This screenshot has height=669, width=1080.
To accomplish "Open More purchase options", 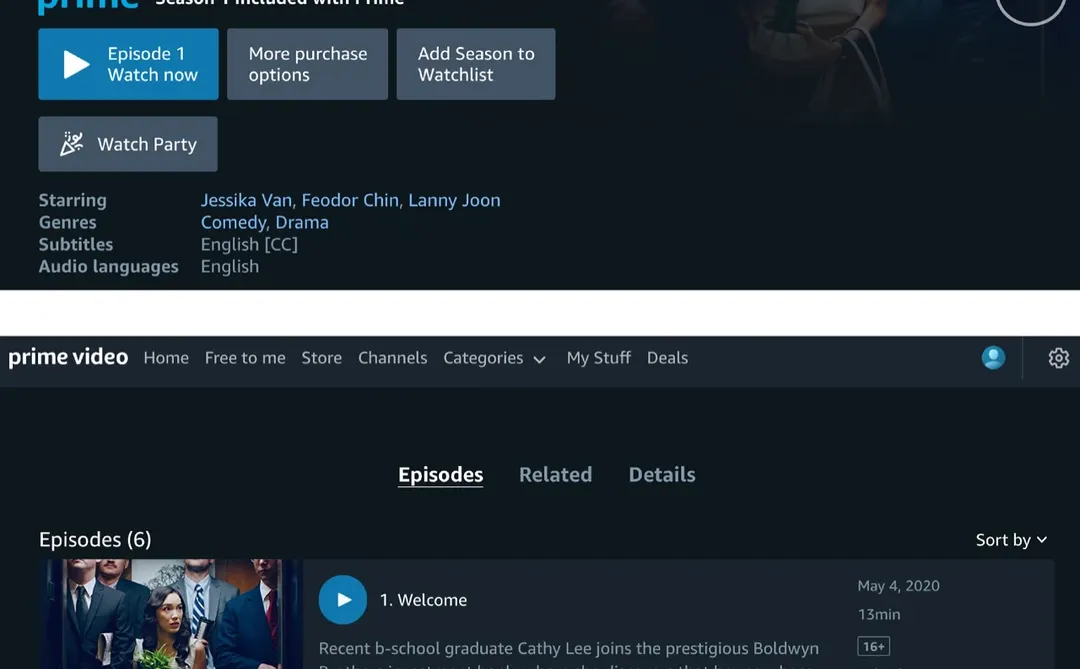I will pos(307,64).
